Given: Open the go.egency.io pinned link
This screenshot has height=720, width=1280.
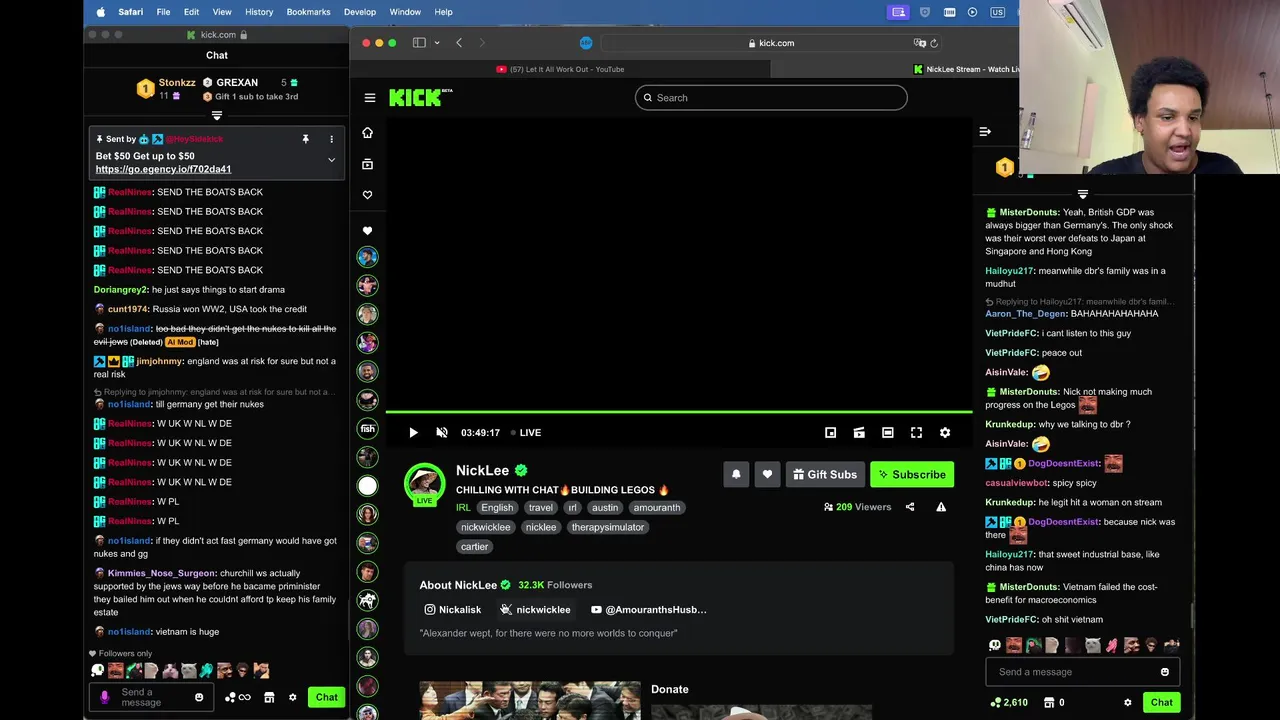Looking at the screenshot, I should (163, 169).
